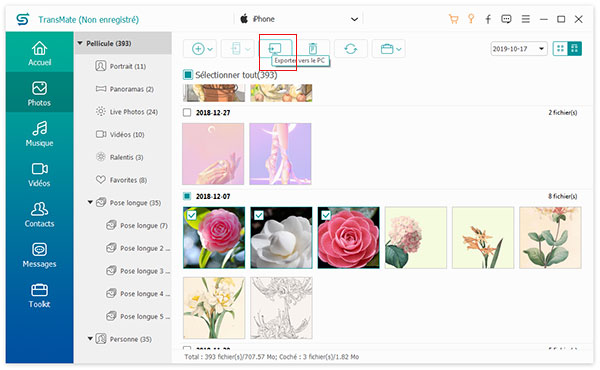Open the Photos section in sidebar
Image resolution: width=600 pixels, height=370 pixels.
tap(39, 93)
